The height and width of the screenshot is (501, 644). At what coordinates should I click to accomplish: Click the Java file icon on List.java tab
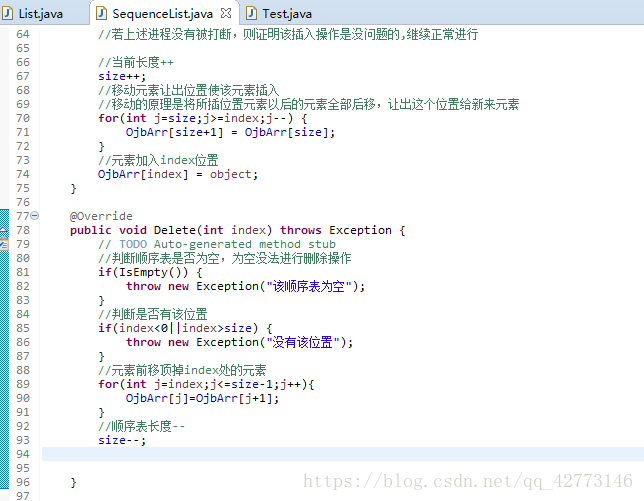[x=7, y=14]
